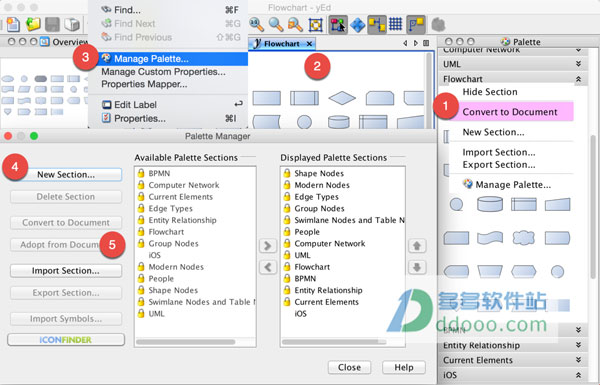Screen dimensions: 600x385
Task: Pick the manual input shape in Palette
Action: [x=558, y=204]
